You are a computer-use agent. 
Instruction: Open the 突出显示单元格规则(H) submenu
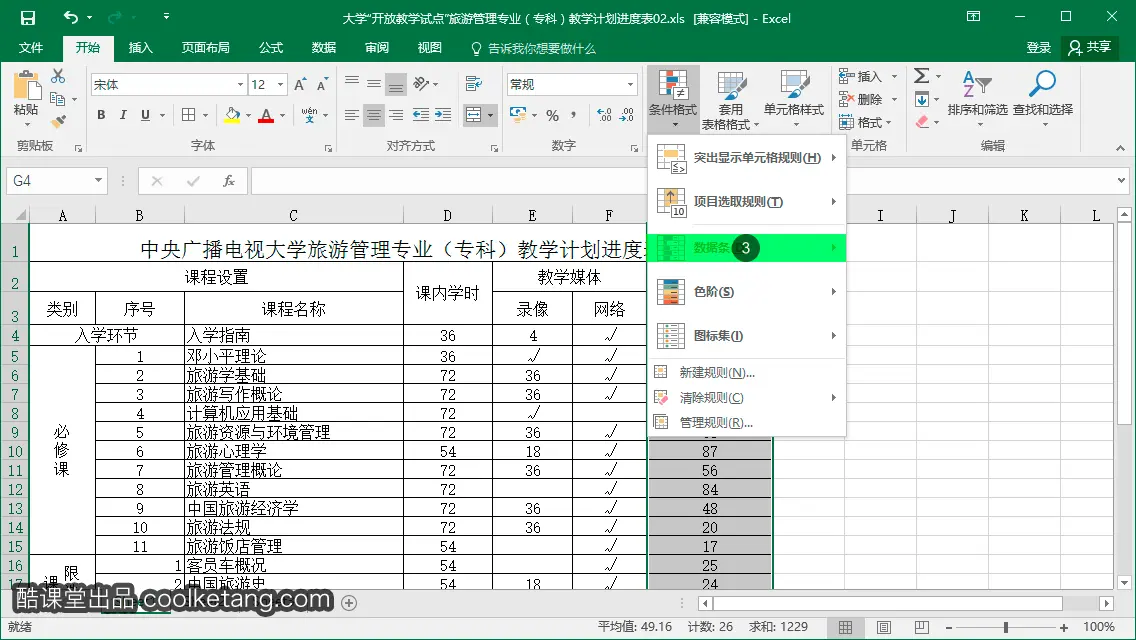click(746, 158)
